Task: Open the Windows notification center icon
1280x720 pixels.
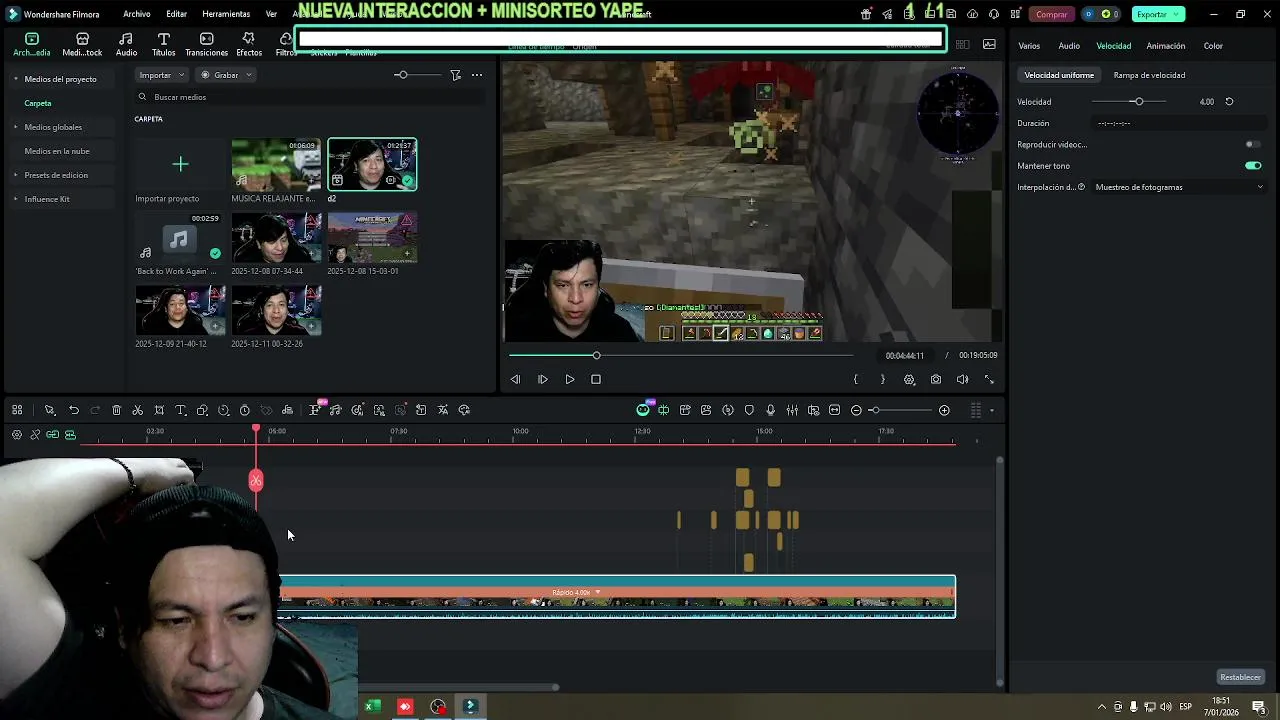Action: [x=1259, y=707]
